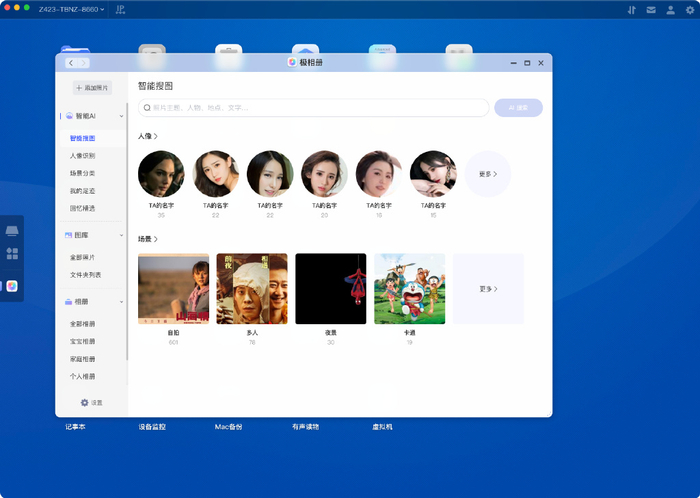This screenshot has width=700, height=498.
Task: Click the yellow macOS minimize button
Action: click(17, 8)
